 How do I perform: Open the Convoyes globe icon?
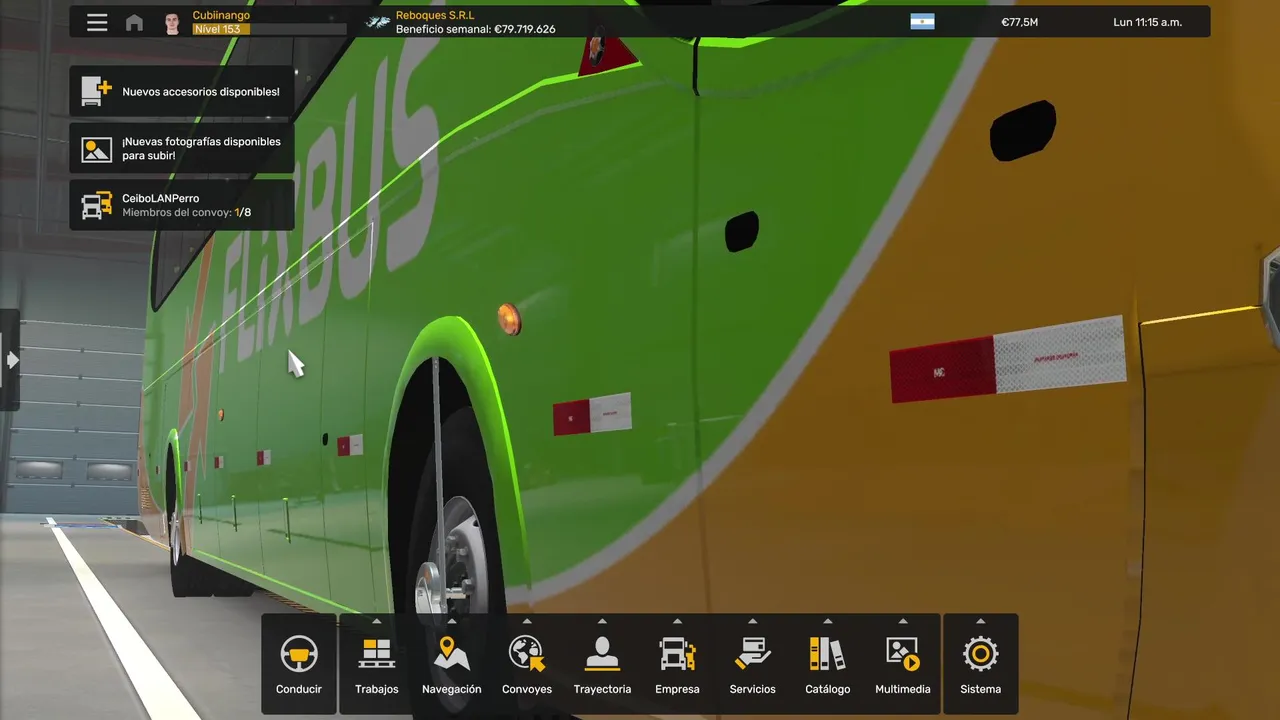(527, 654)
